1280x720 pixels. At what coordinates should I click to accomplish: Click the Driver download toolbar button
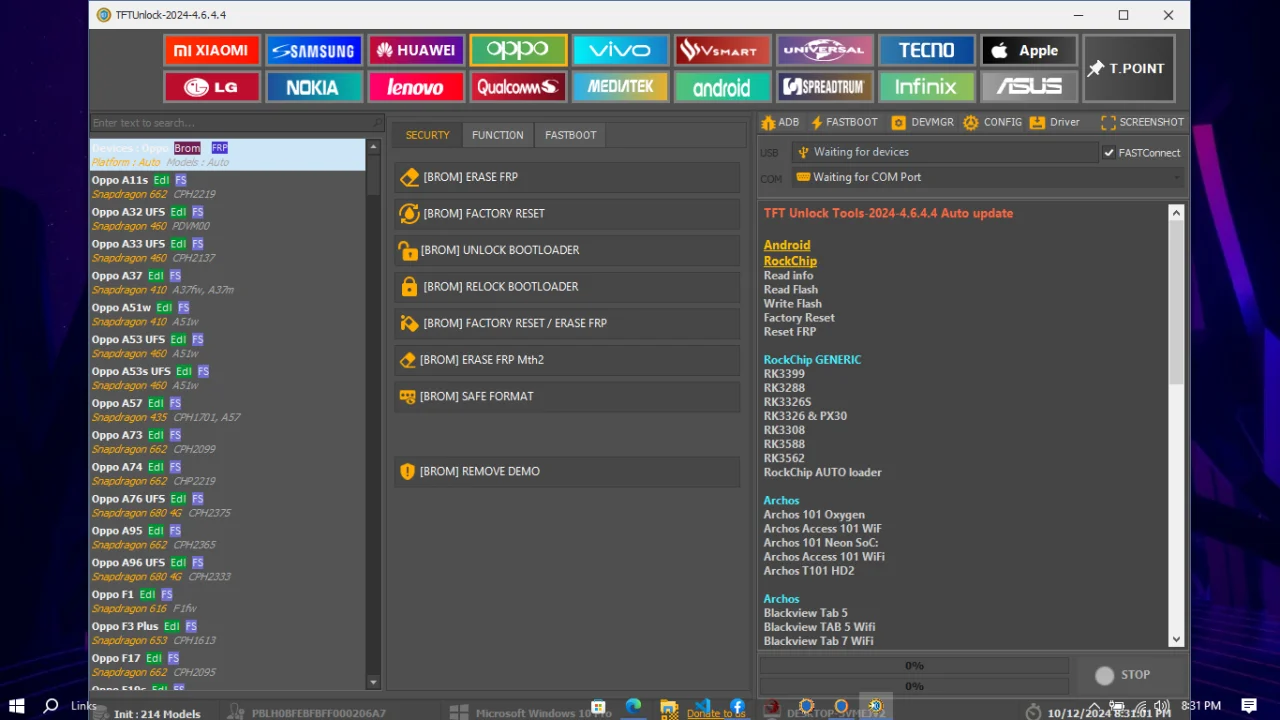[x=1055, y=122]
